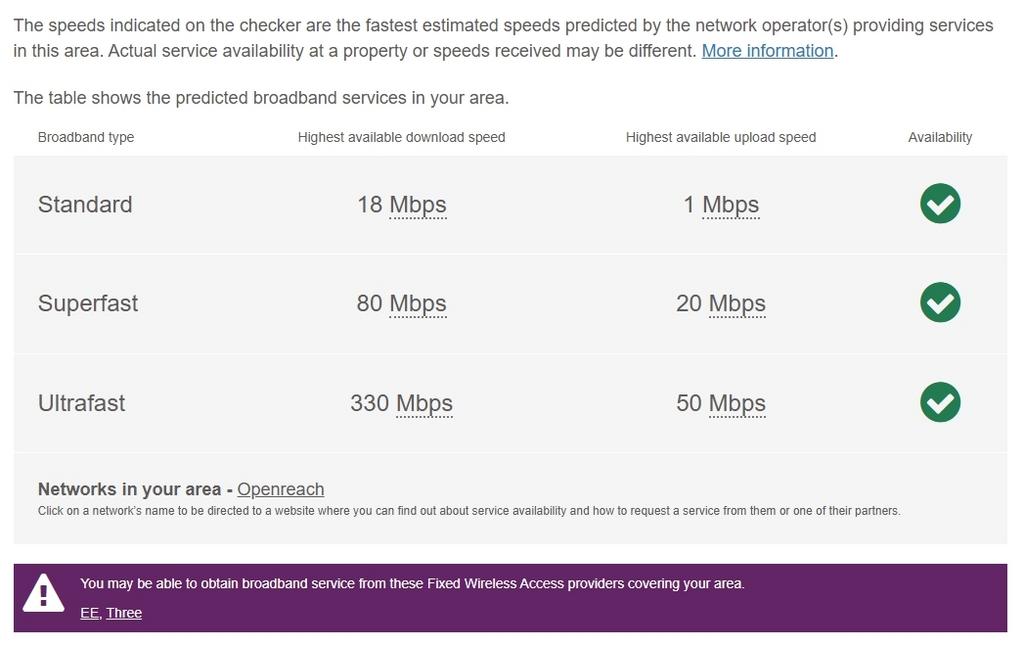The height and width of the screenshot is (646, 1024).
Task: Click Mbps abbreviation beside 50 upload speed
Action: [x=737, y=404]
